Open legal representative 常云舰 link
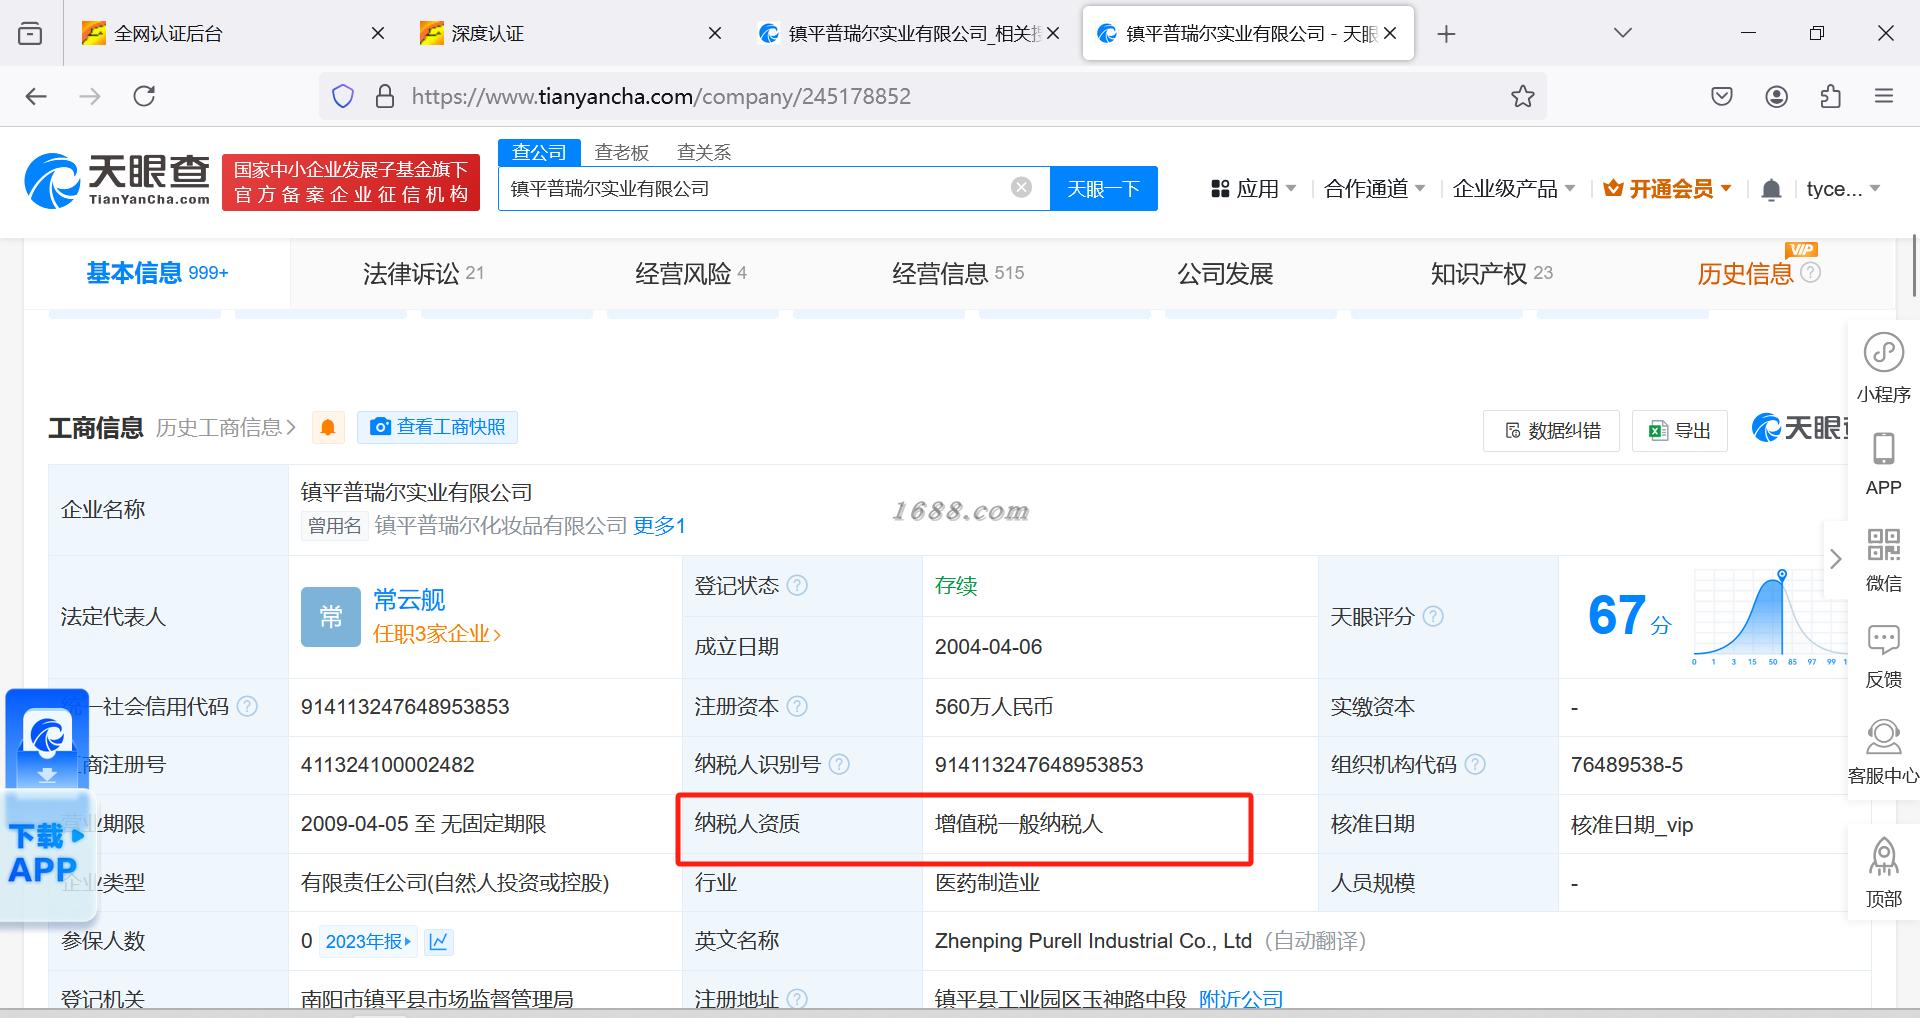Screen dimensions: 1920x1018 point(409,600)
